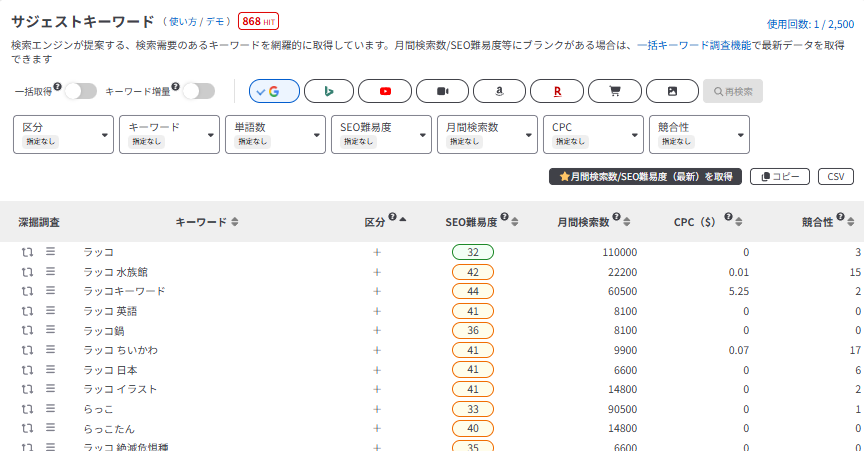The width and height of the screenshot is (864, 451).
Task: Open list menu icon for ラッコ 水族館
Action: (x=50, y=271)
